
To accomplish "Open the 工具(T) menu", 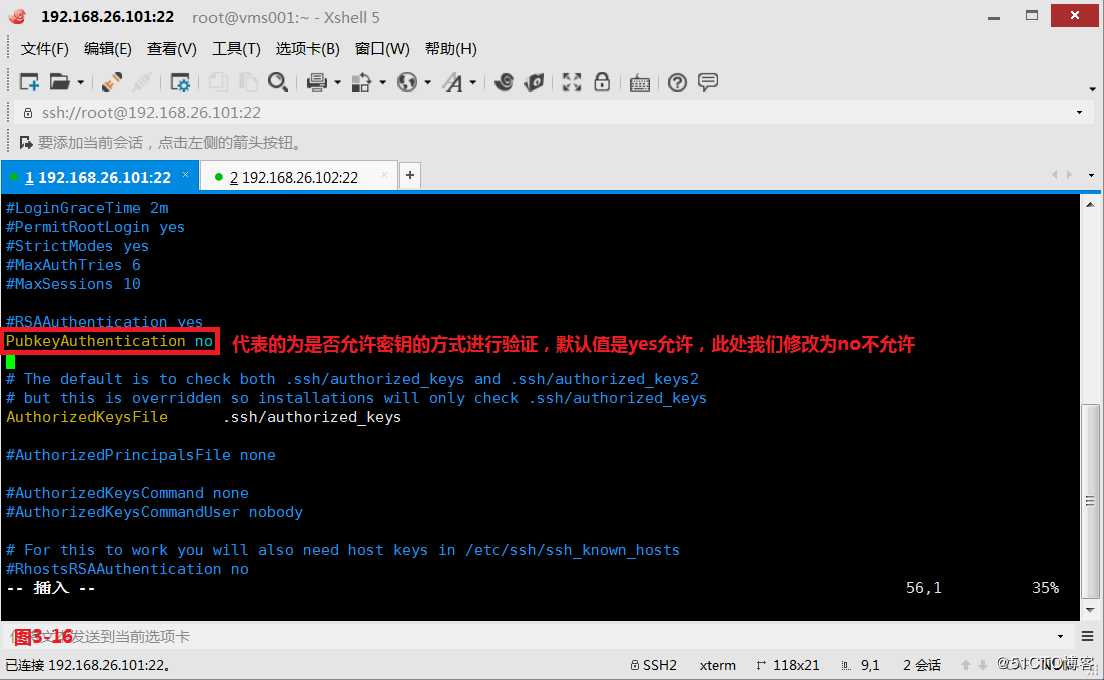I will pos(236,48).
